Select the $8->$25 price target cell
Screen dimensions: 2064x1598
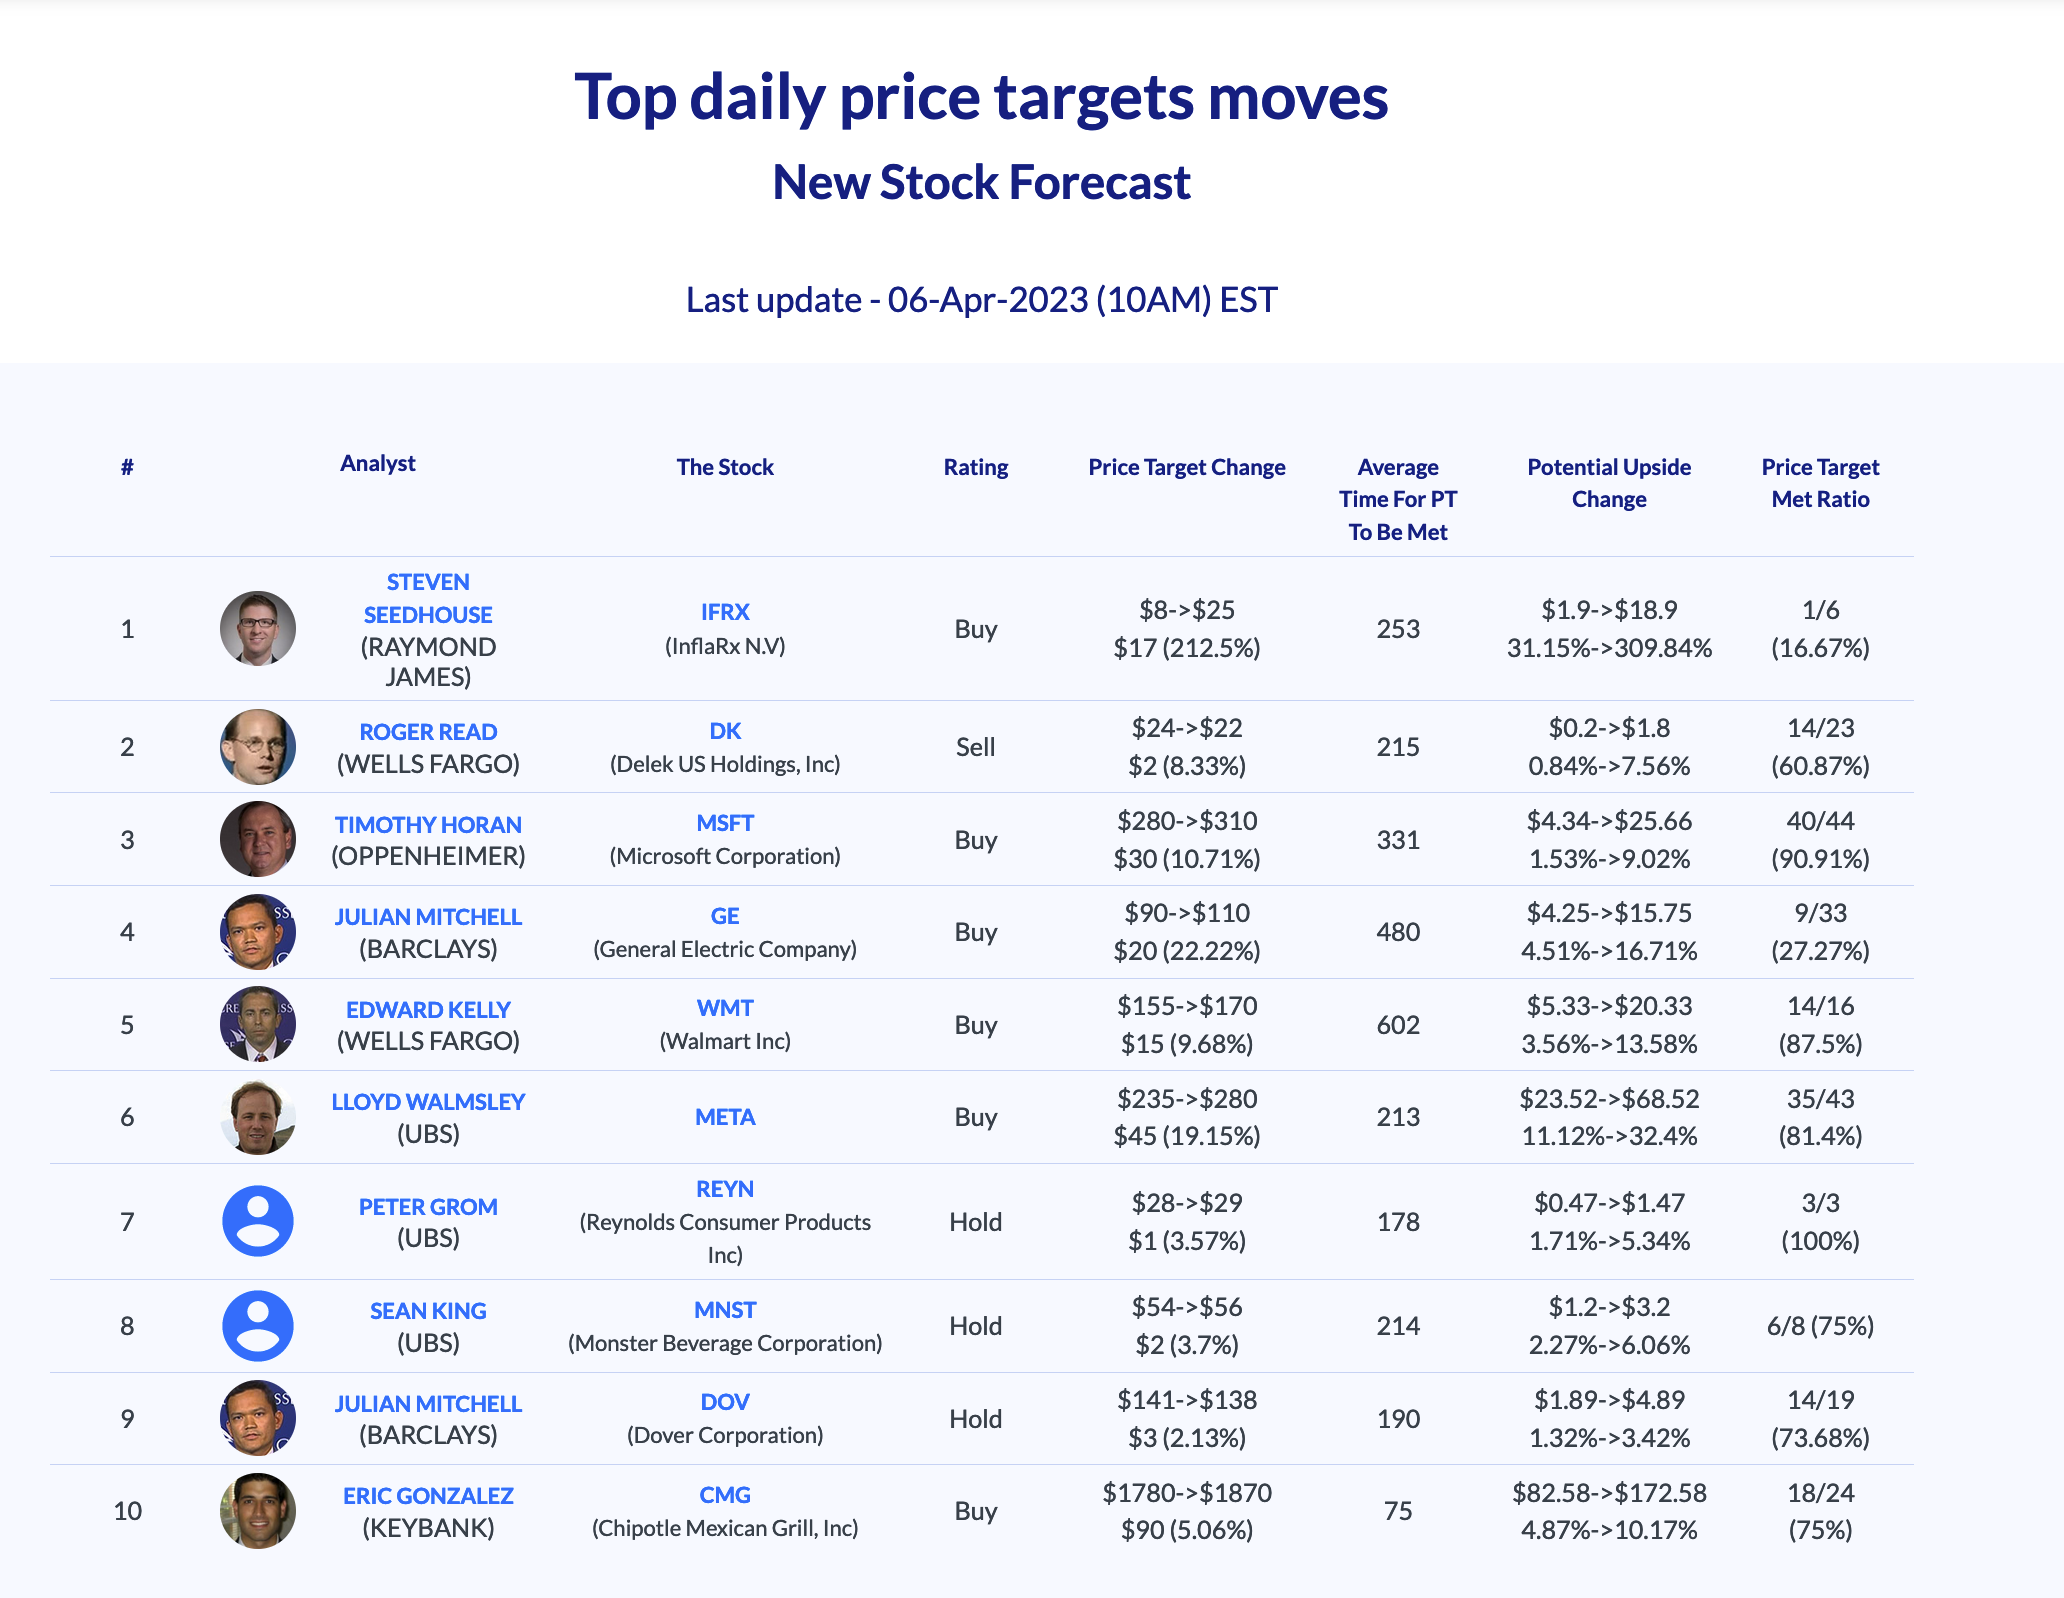click(x=1187, y=628)
